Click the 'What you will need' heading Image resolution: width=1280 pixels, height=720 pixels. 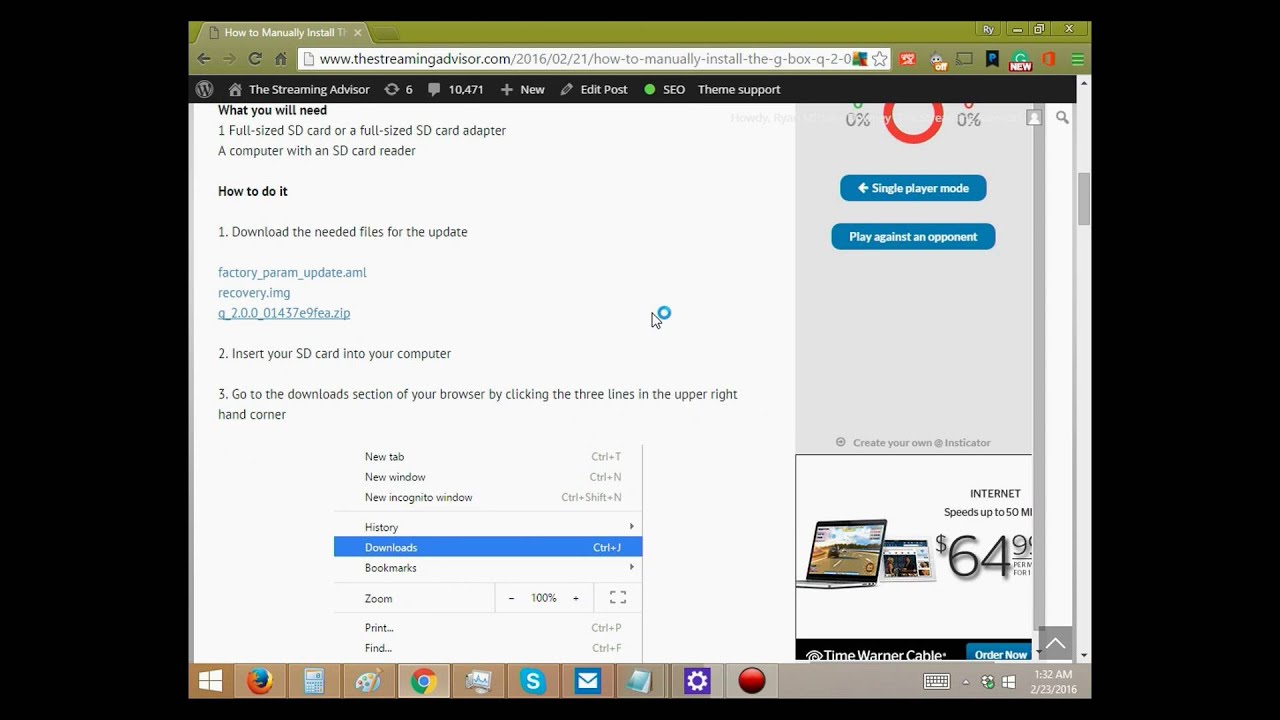click(272, 110)
